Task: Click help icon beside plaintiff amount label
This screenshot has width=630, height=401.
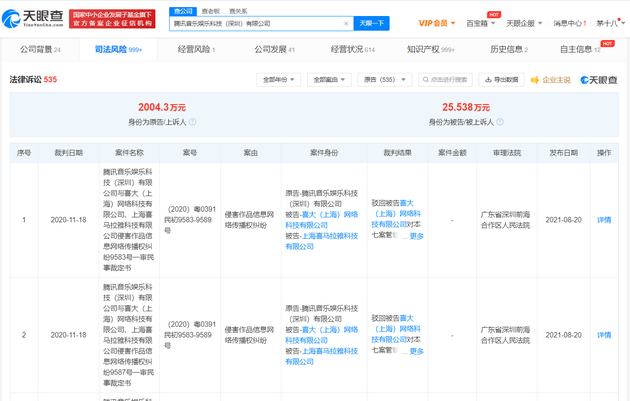Action: [x=193, y=122]
